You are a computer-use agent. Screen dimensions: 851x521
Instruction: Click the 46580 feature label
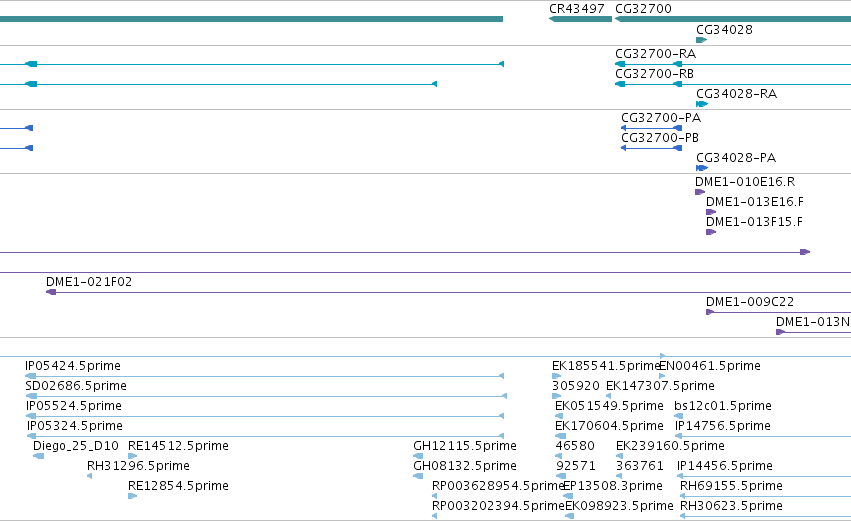575,446
